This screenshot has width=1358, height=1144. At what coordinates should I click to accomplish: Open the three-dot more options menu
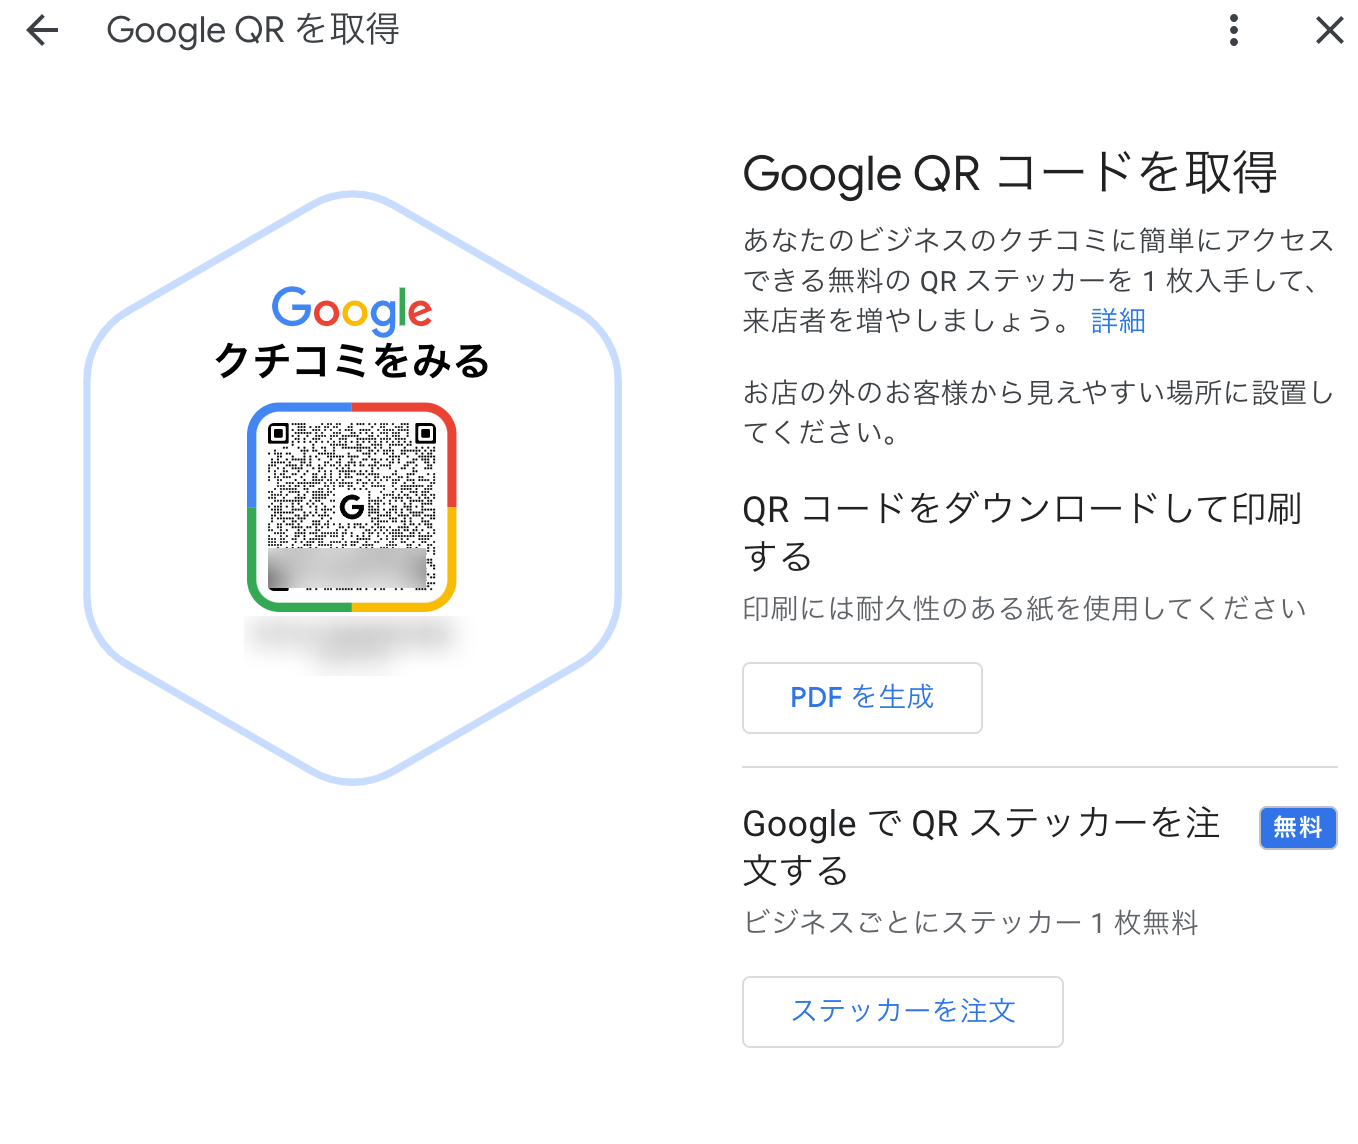(1234, 31)
